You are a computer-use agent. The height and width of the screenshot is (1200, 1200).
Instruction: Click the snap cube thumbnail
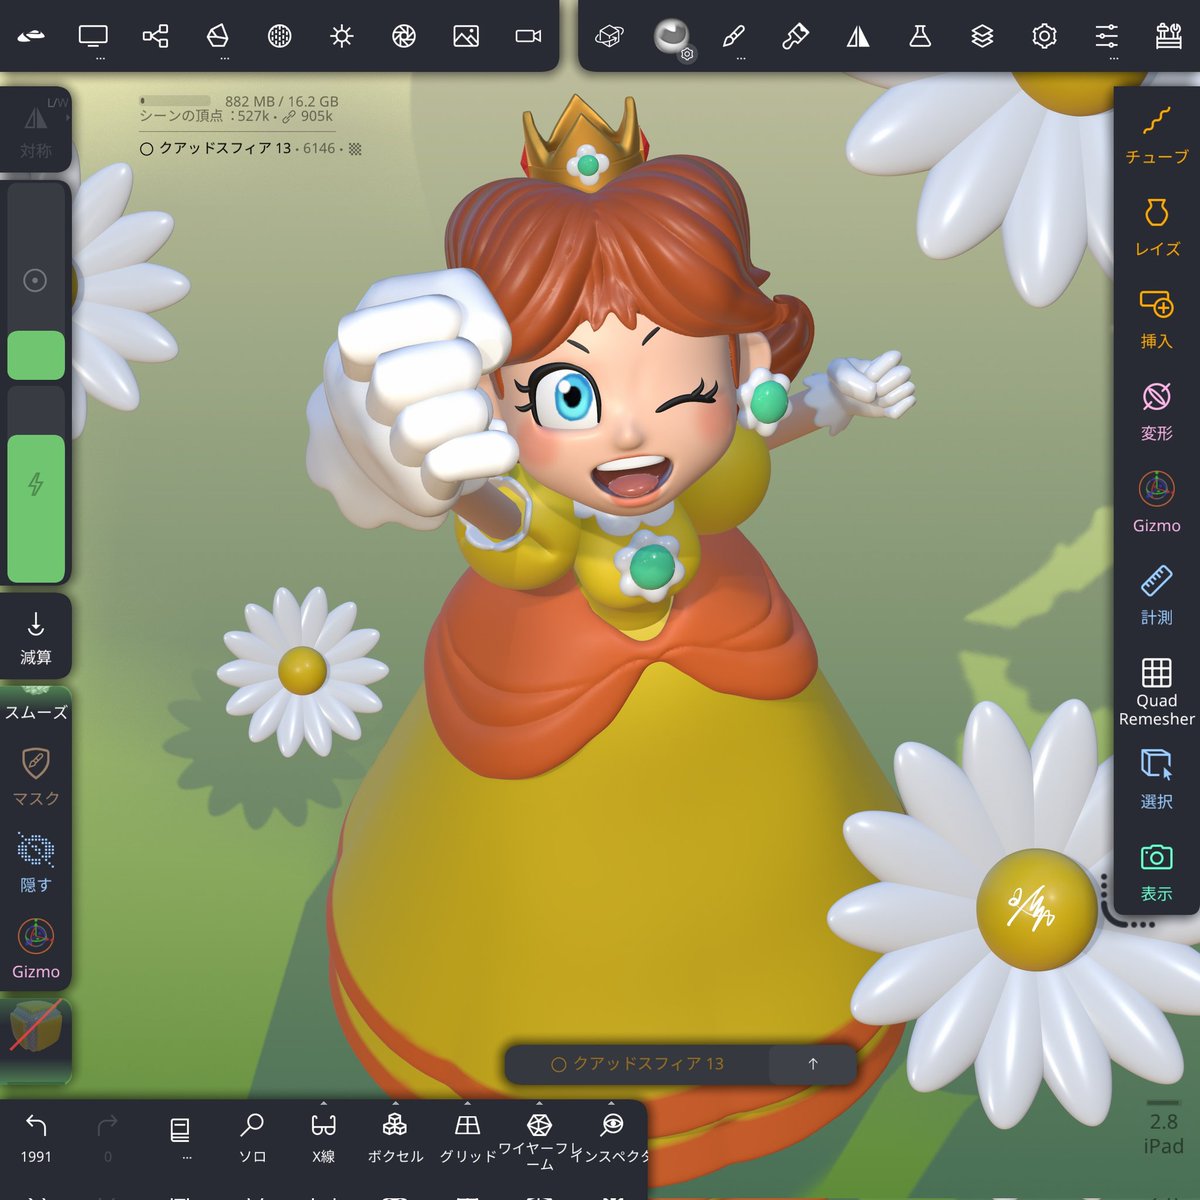click(x=36, y=1029)
